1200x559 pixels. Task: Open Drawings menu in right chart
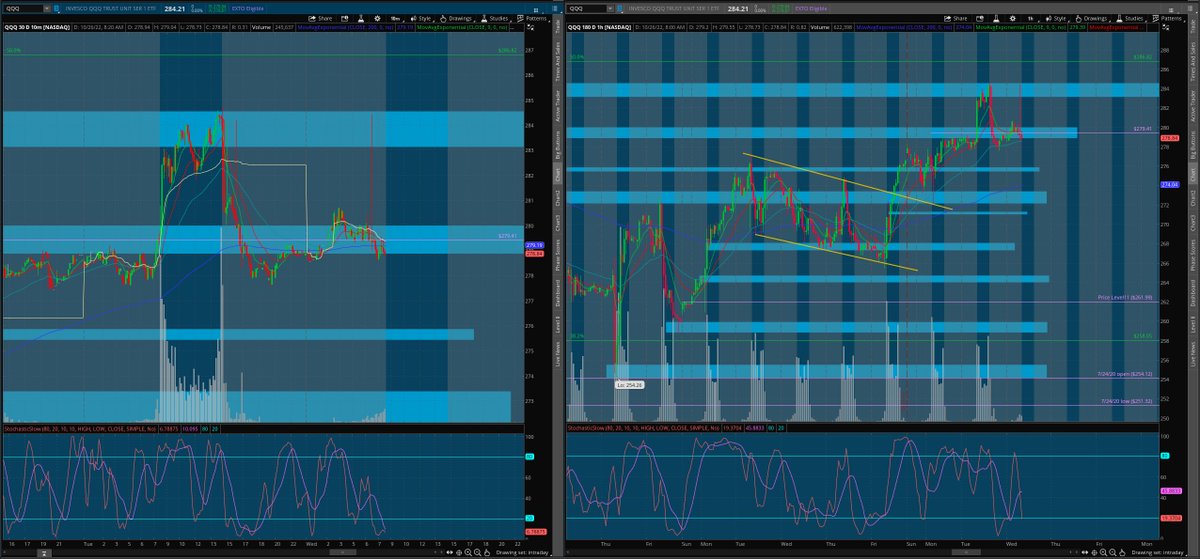1092,18
